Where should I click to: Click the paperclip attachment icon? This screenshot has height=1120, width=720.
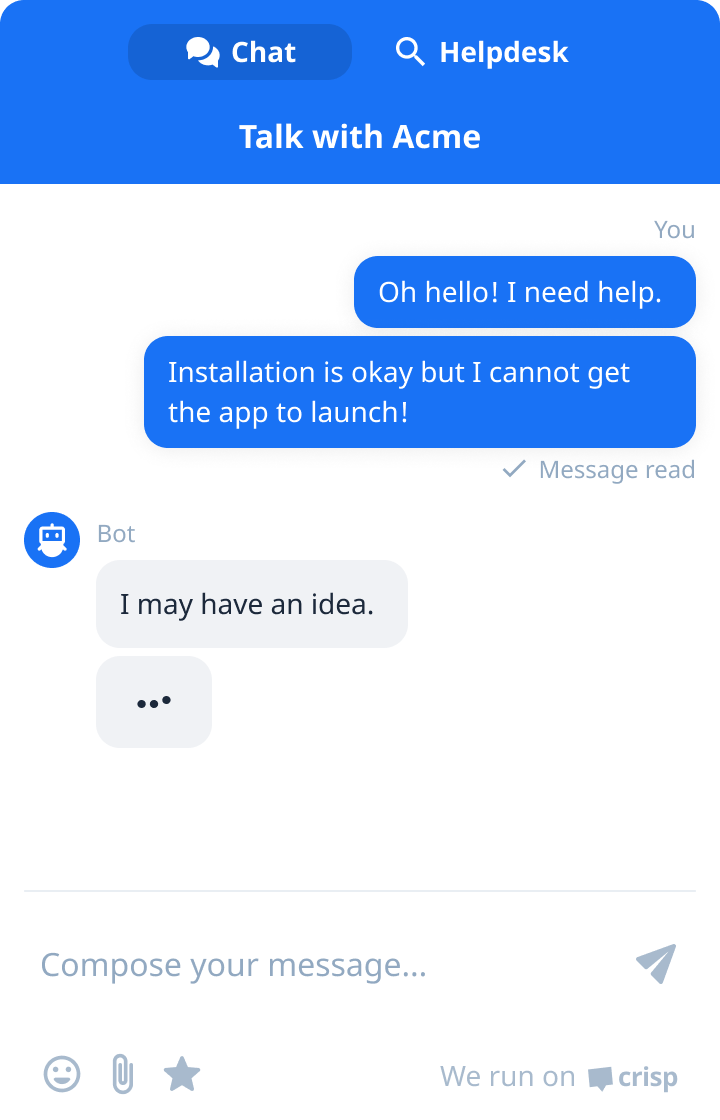[122, 1075]
